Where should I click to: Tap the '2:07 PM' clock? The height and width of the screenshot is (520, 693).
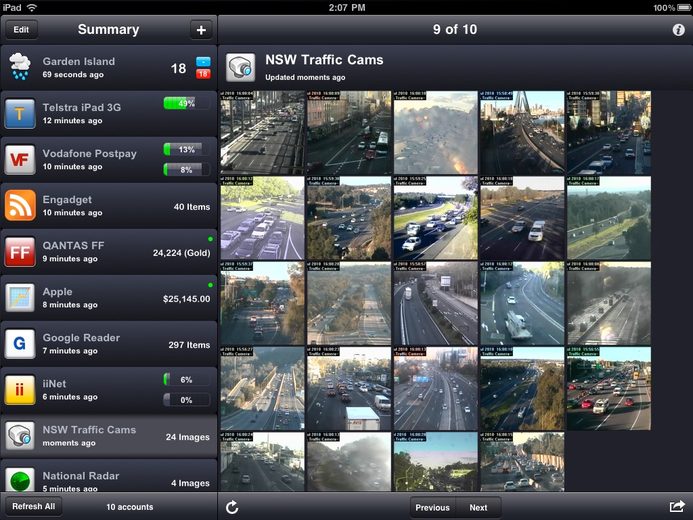click(346, 8)
